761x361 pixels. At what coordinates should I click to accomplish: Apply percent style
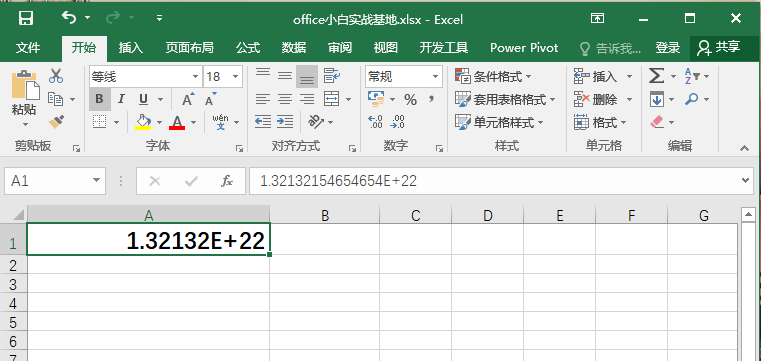tap(411, 99)
